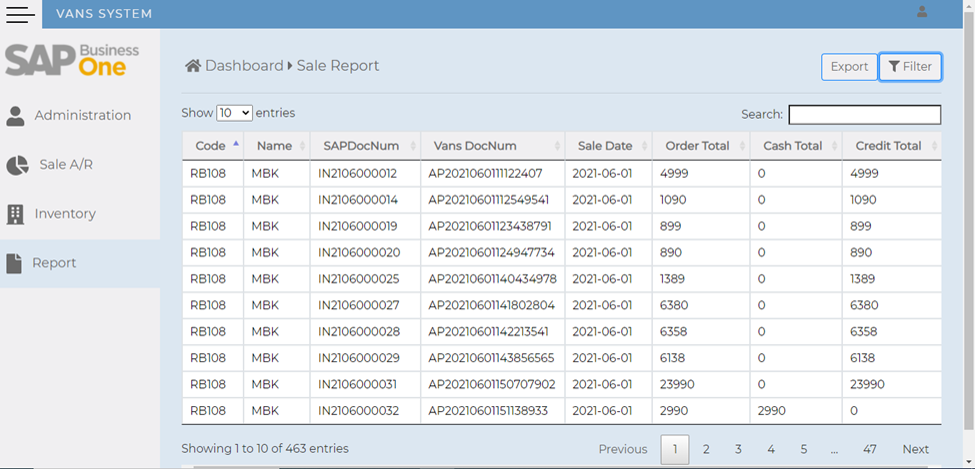
Task: Sort table by Credit Total column
Action: [892, 146]
